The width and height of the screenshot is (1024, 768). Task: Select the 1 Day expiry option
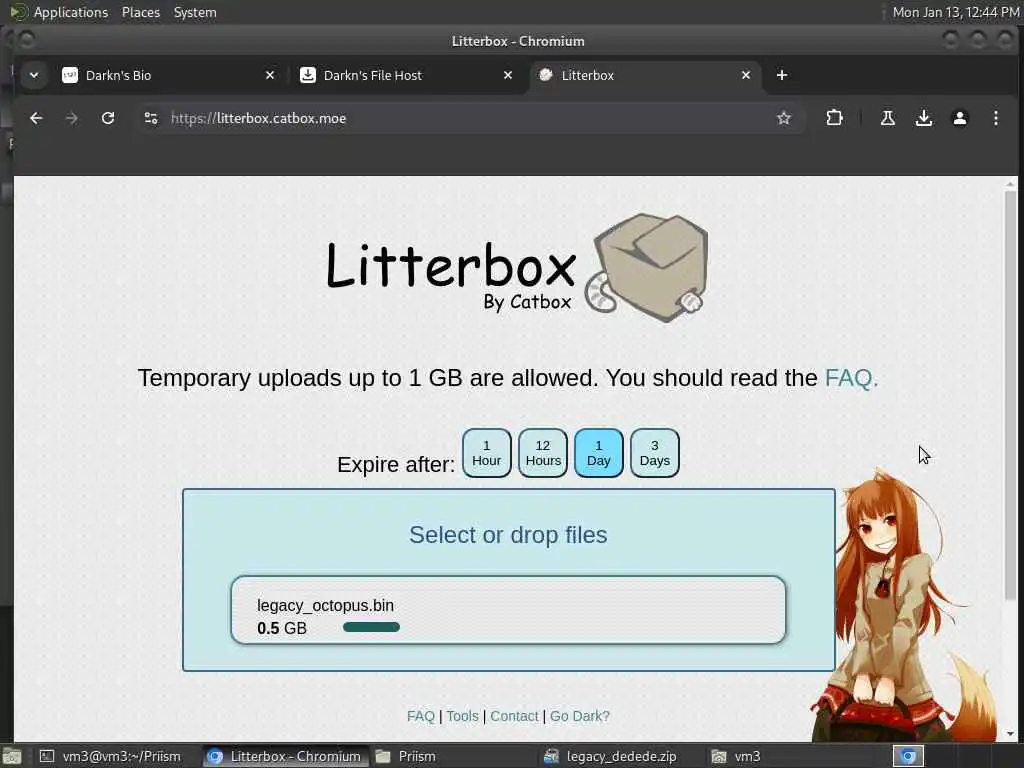[599, 453]
